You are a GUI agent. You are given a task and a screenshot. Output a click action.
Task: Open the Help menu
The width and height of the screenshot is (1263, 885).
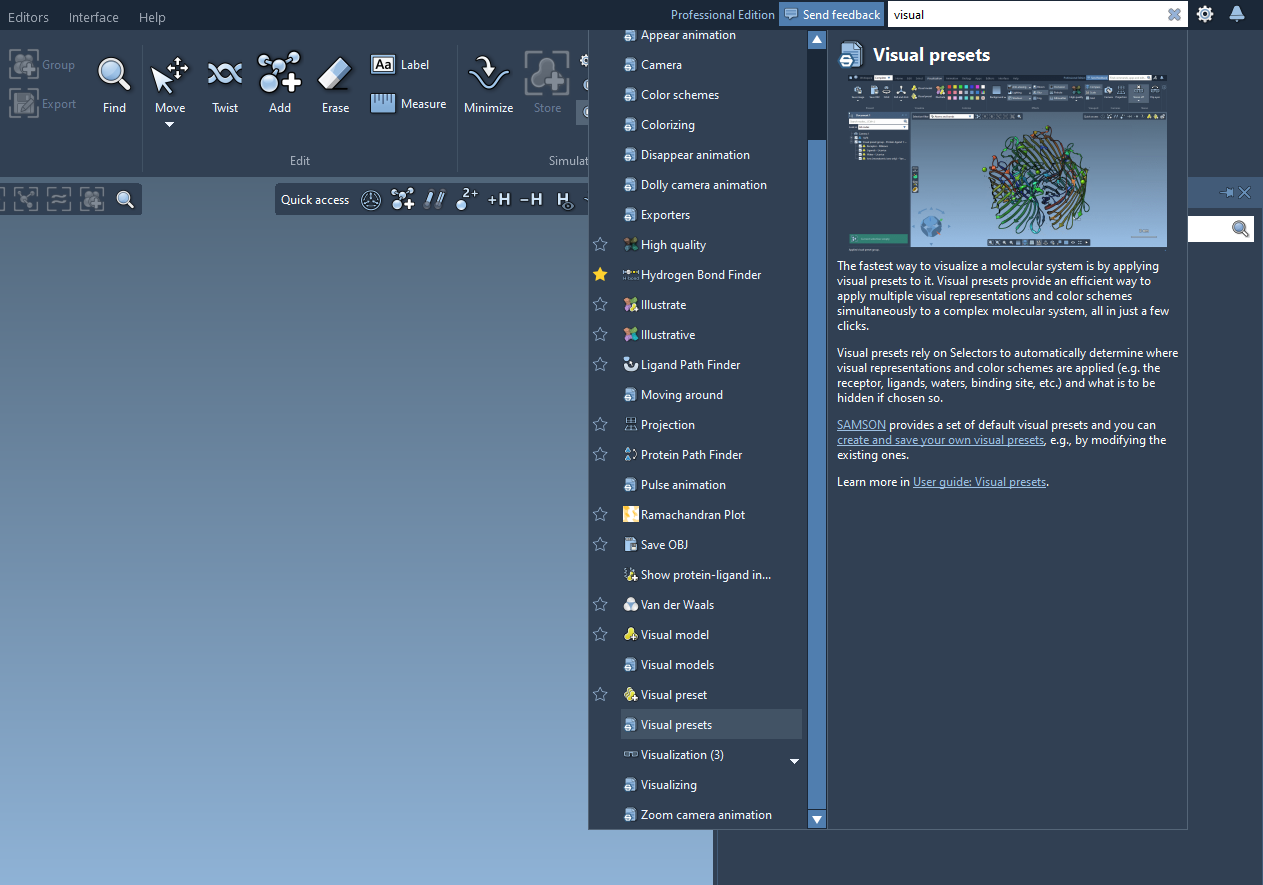click(152, 17)
